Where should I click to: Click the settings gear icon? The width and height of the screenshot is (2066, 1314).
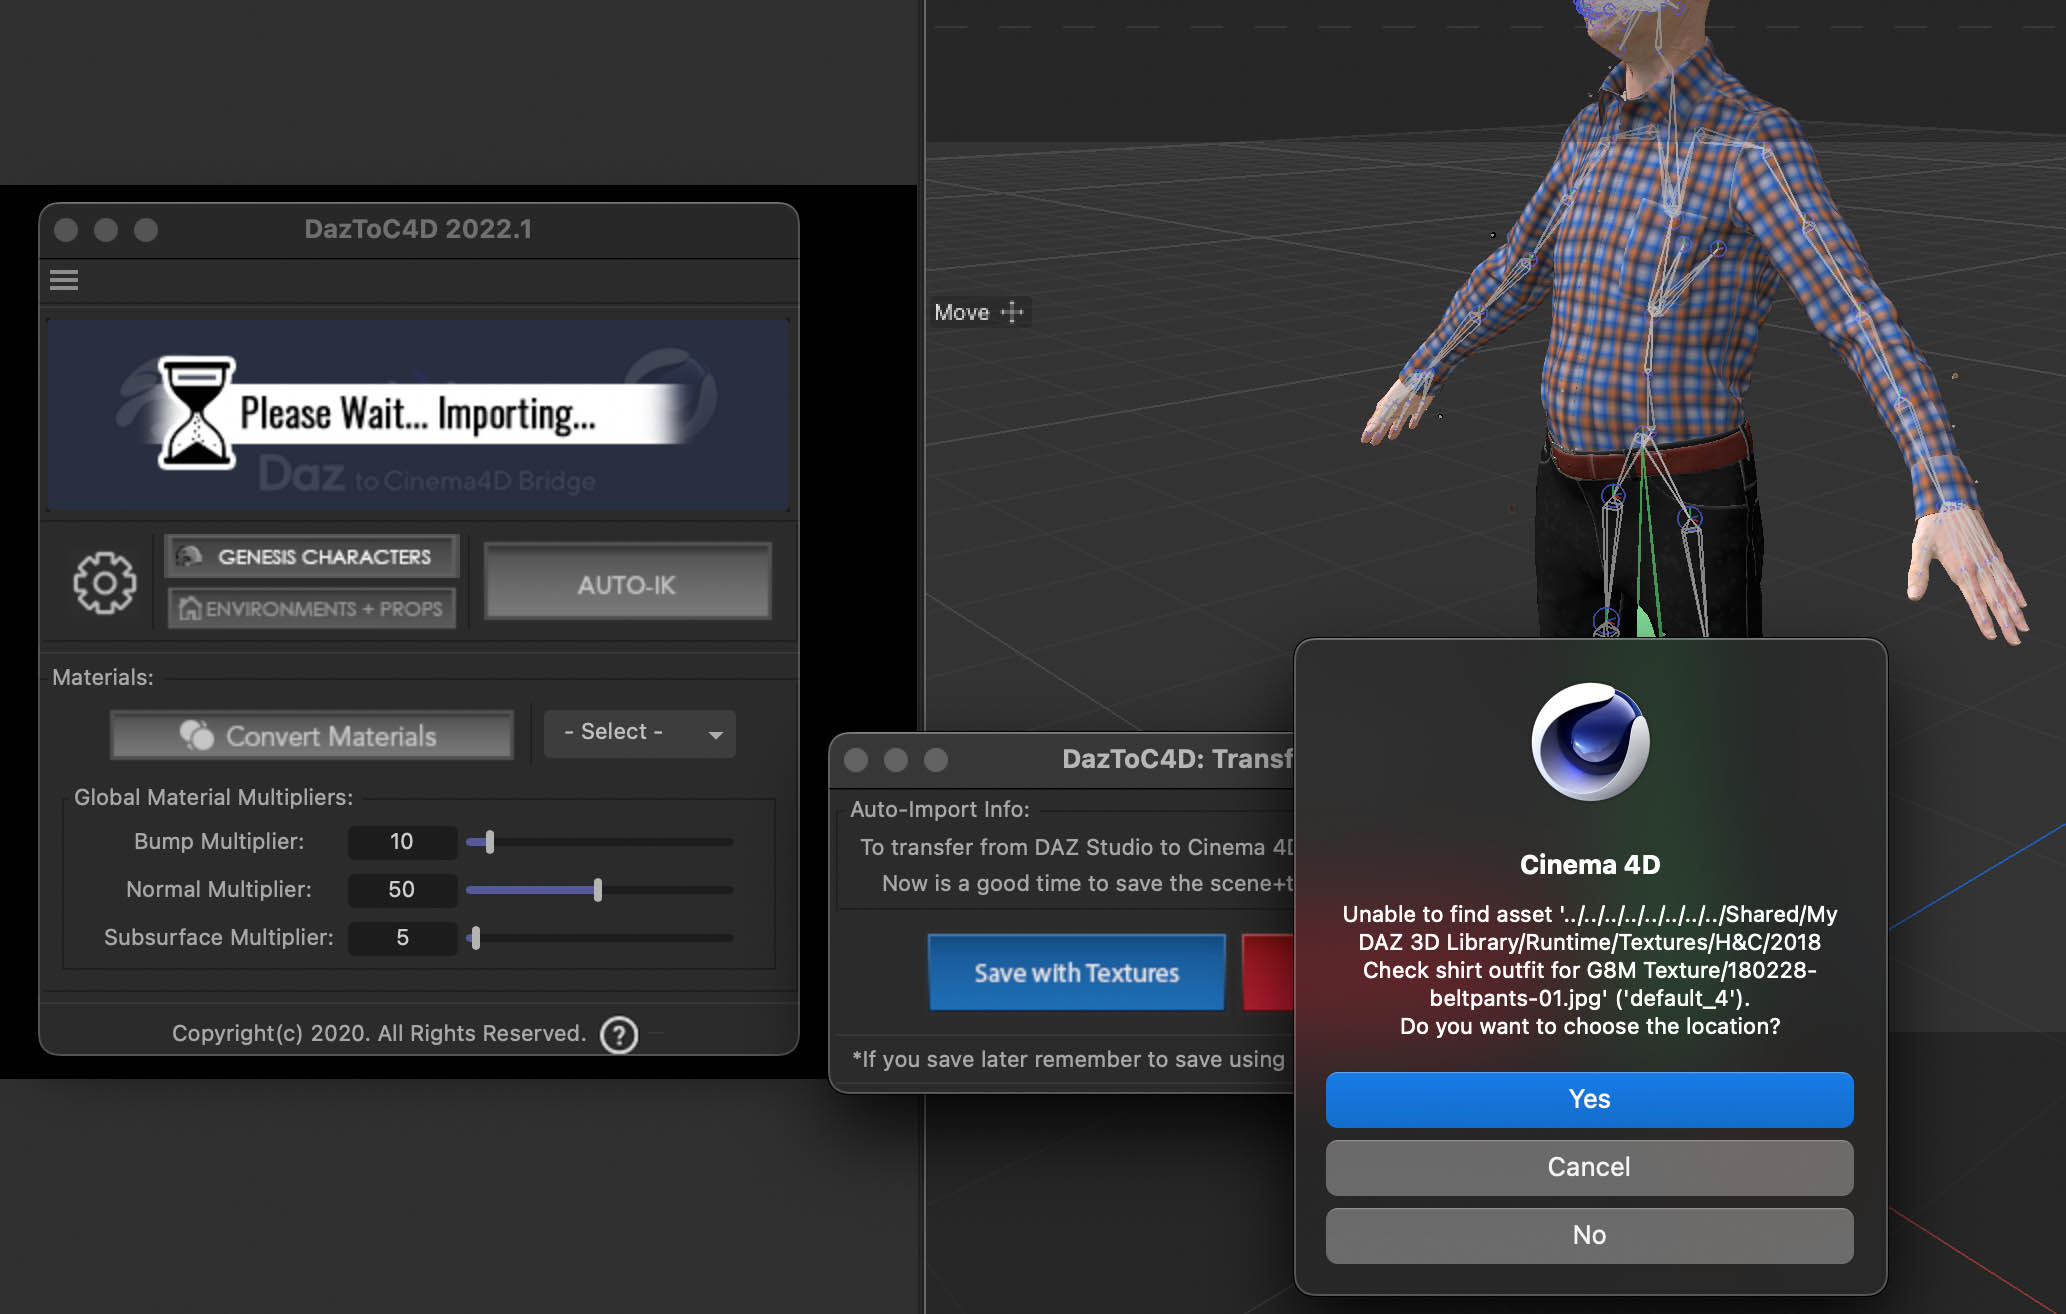click(104, 583)
